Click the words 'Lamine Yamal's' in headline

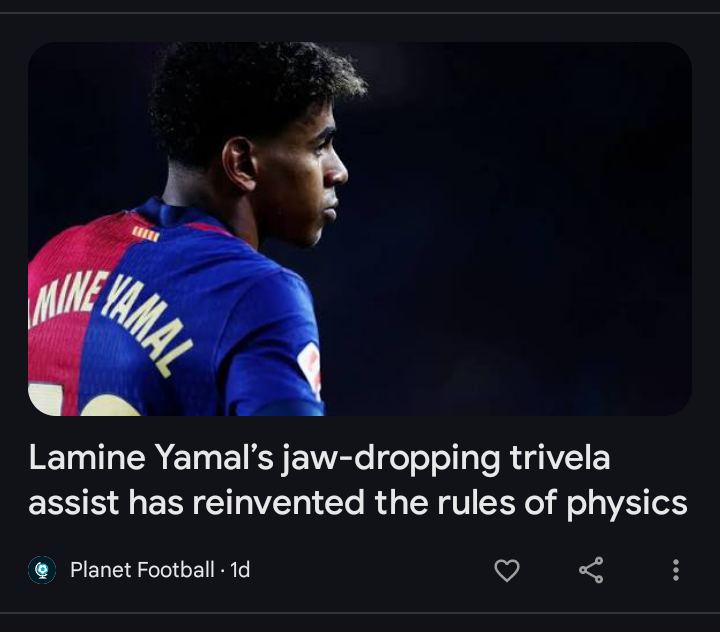pos(152,457)
